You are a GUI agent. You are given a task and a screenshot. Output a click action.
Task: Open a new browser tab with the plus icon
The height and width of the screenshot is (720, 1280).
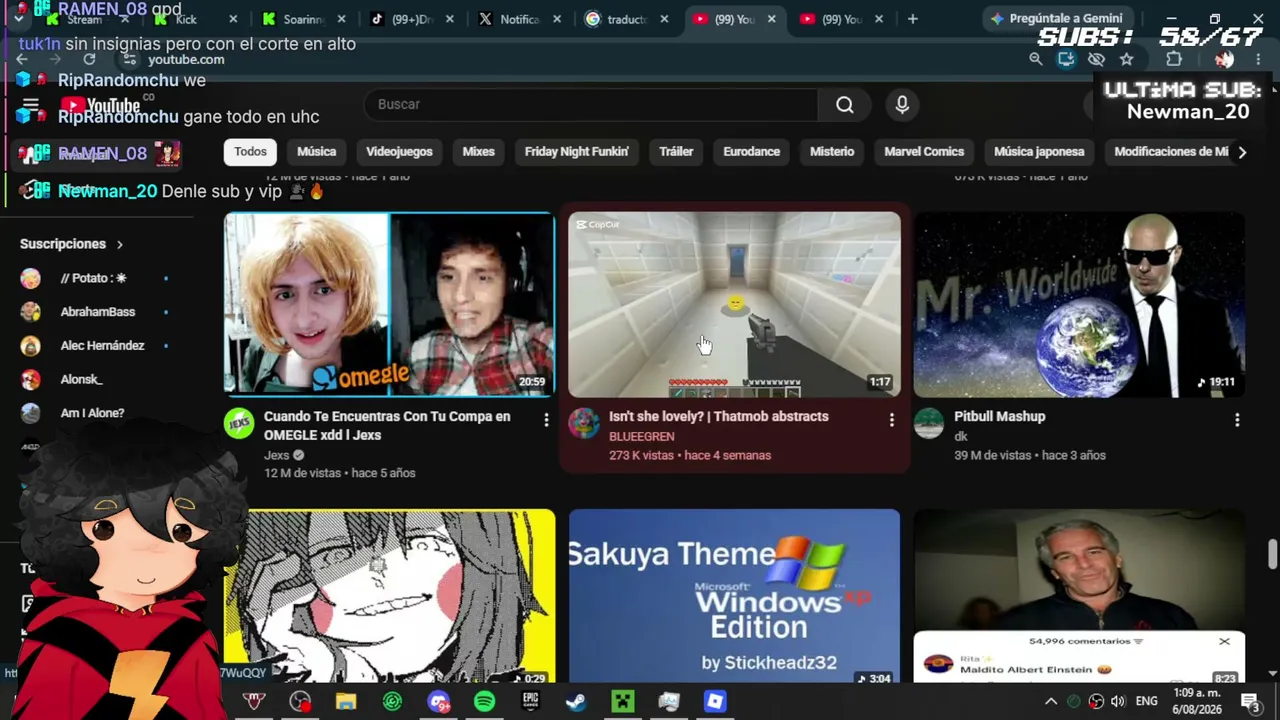[x=912, y=19]
